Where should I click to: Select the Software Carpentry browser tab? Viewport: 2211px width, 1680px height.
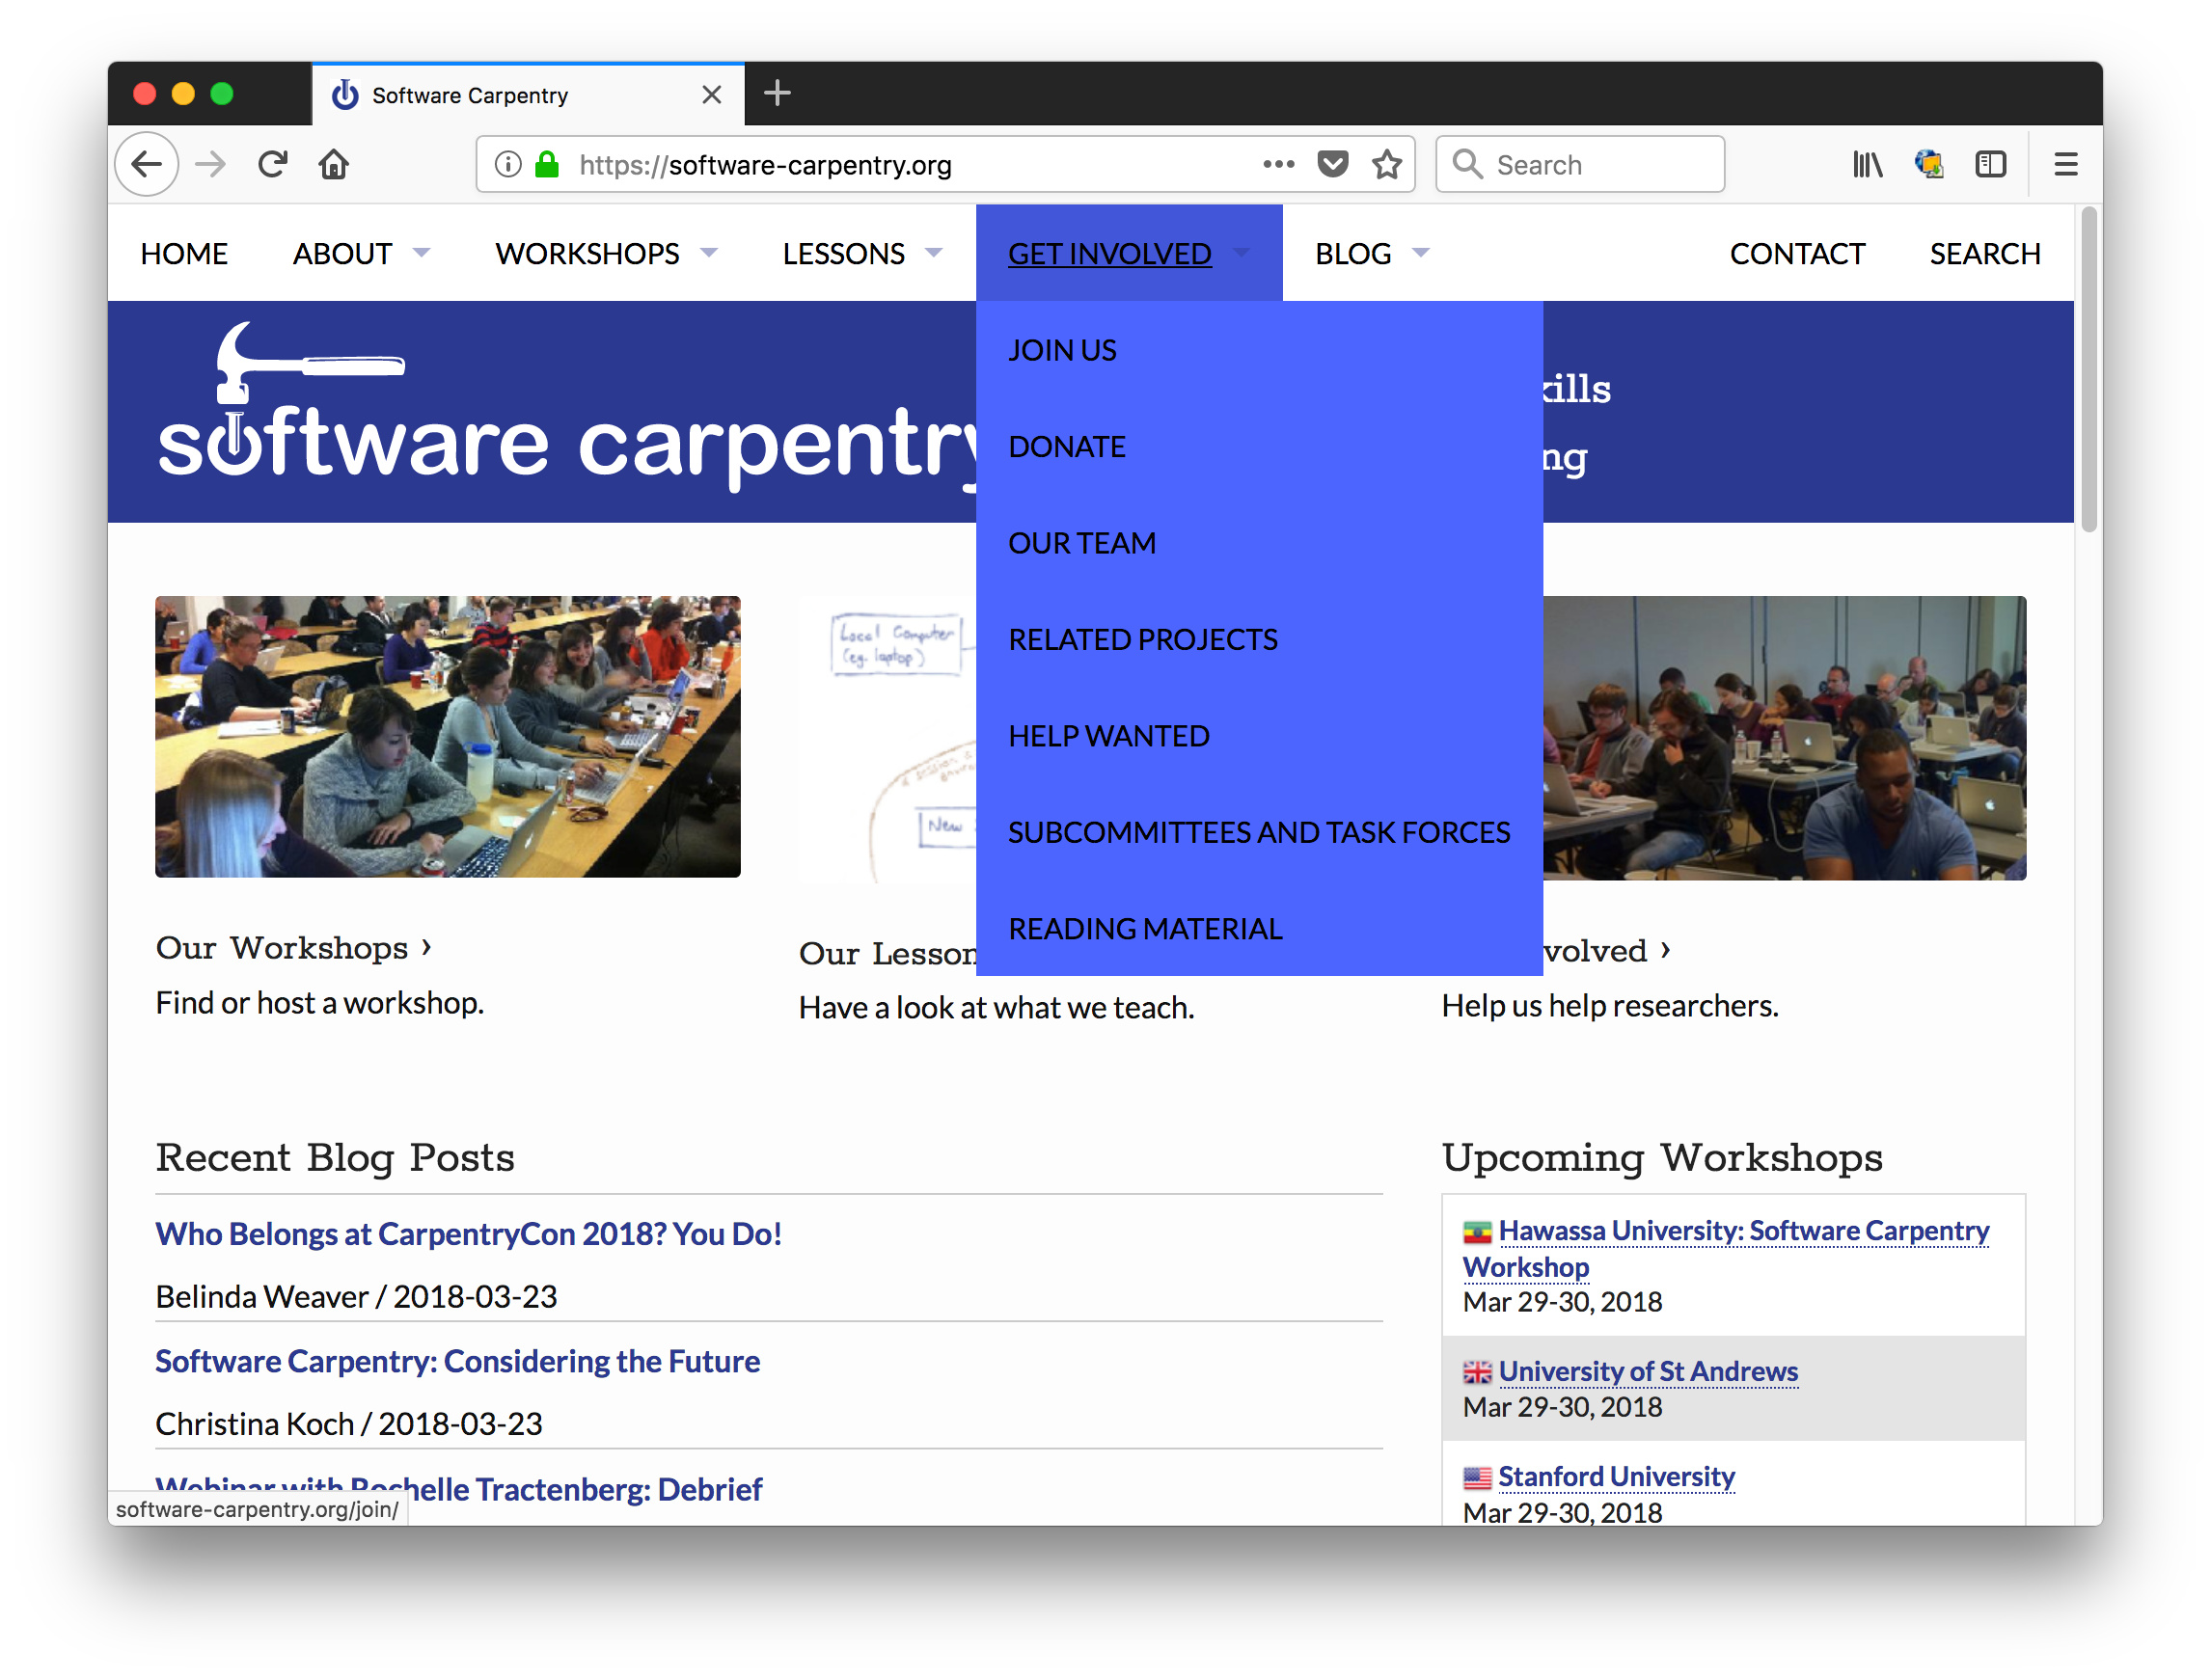(x=528, y=95)
